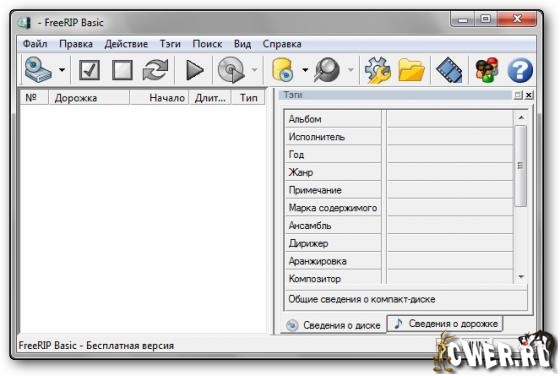Open the search dropdown arrow
560x376 pixels.
[351, 70]
